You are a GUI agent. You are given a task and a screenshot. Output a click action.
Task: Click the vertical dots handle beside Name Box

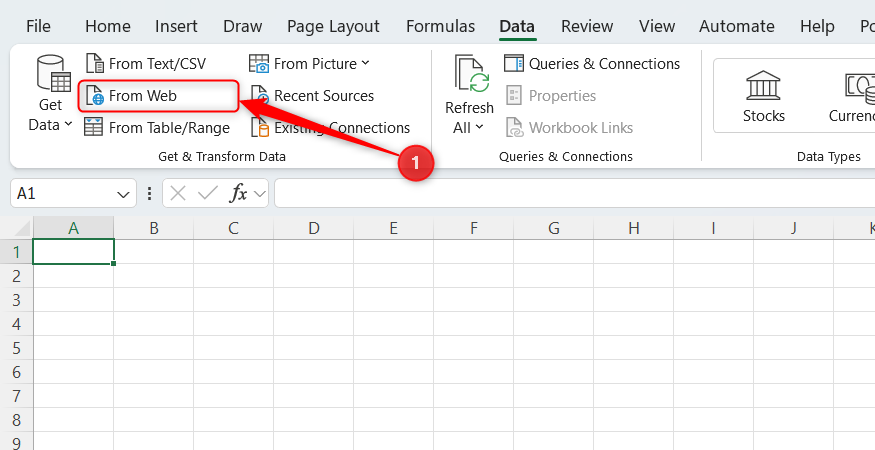coord(149,193)
